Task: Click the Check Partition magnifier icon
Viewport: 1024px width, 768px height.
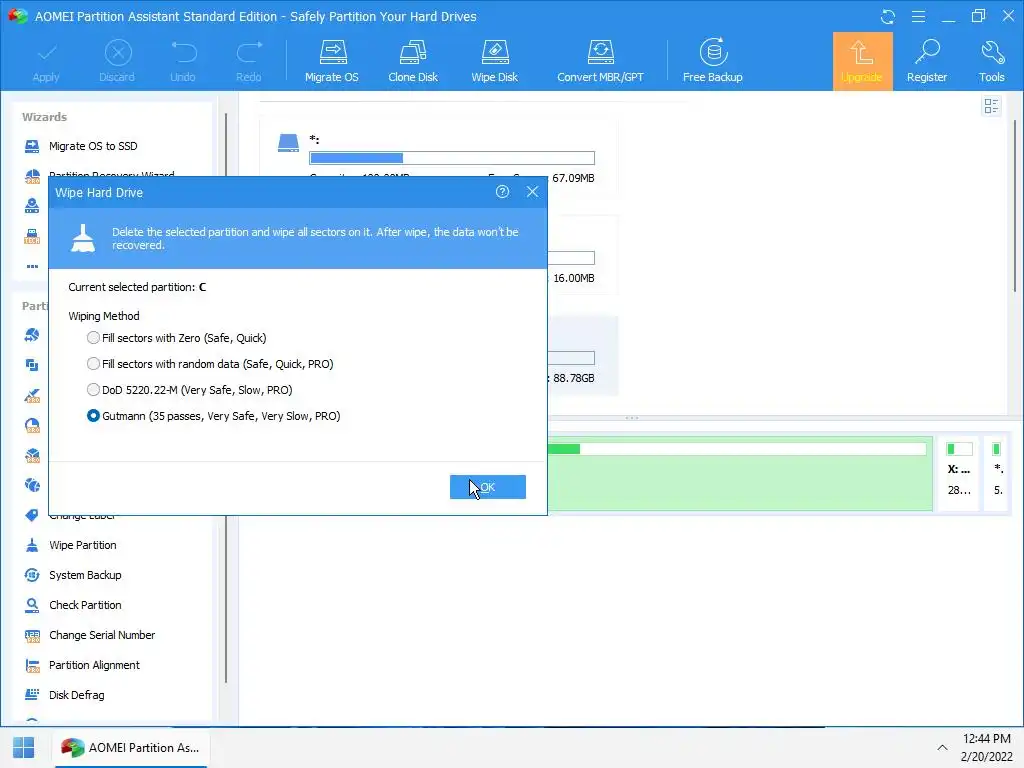Action: [x=32, y=605]
